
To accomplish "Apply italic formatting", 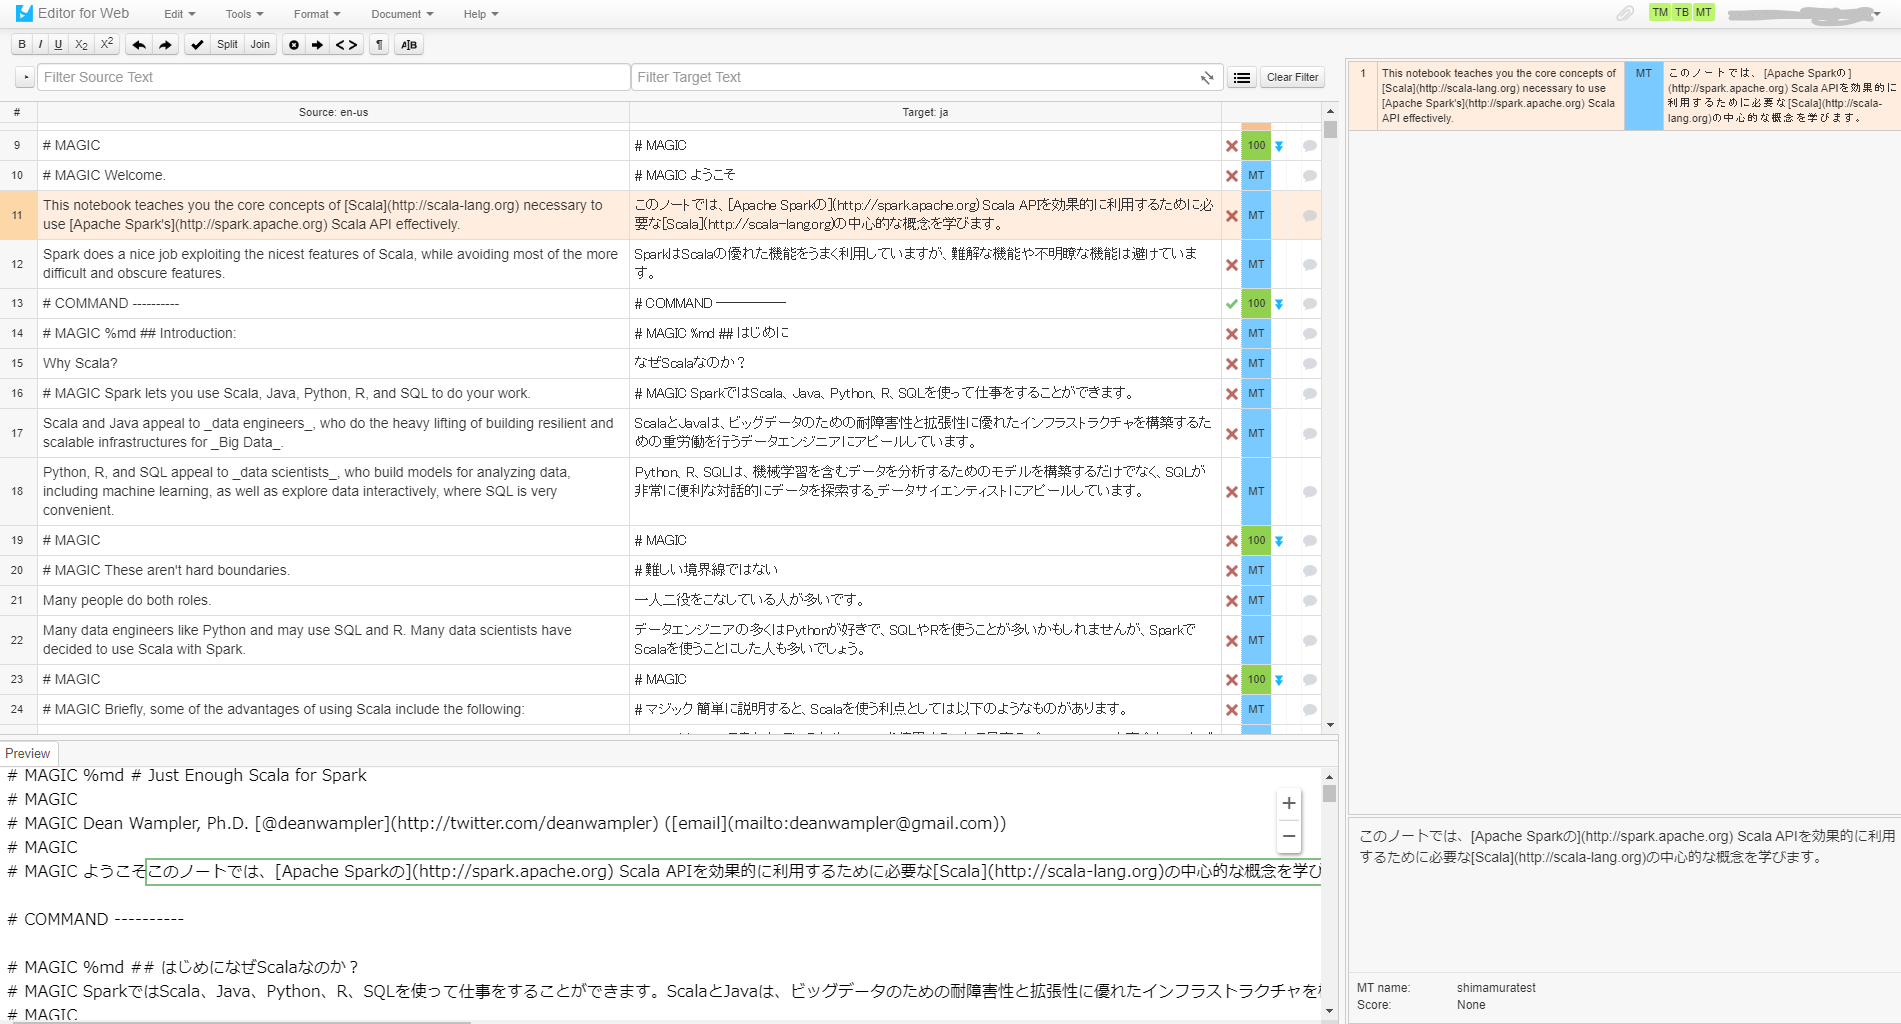I will pos(40,45).
